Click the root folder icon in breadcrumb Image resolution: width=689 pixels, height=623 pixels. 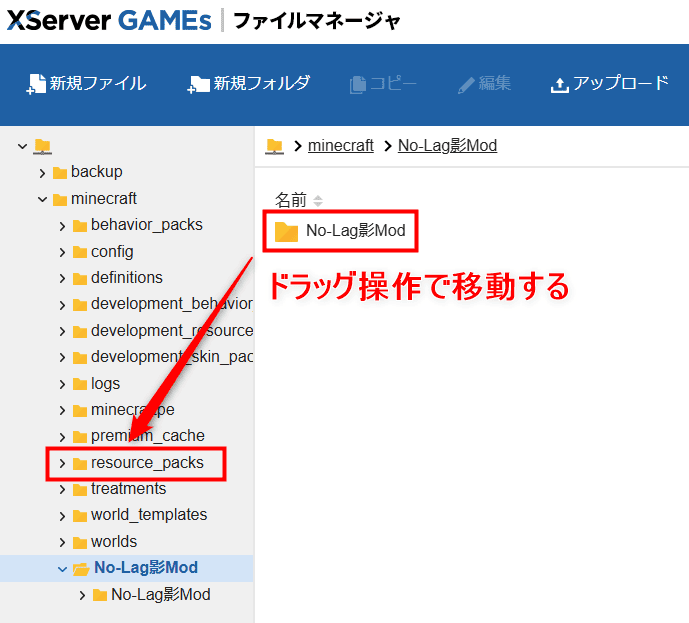274,146
